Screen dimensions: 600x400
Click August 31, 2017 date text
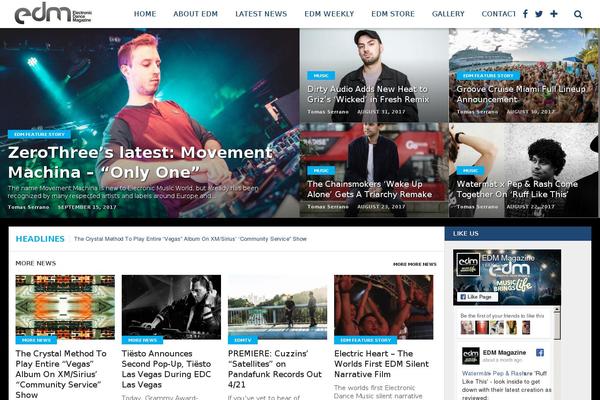pos(381,112)
